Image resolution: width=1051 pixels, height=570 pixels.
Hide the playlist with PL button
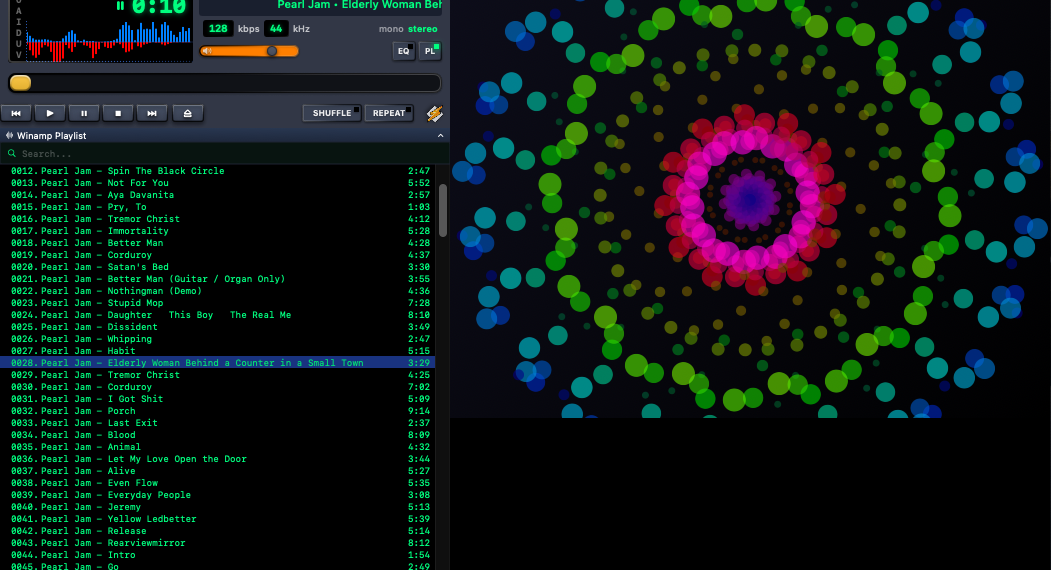430,51
